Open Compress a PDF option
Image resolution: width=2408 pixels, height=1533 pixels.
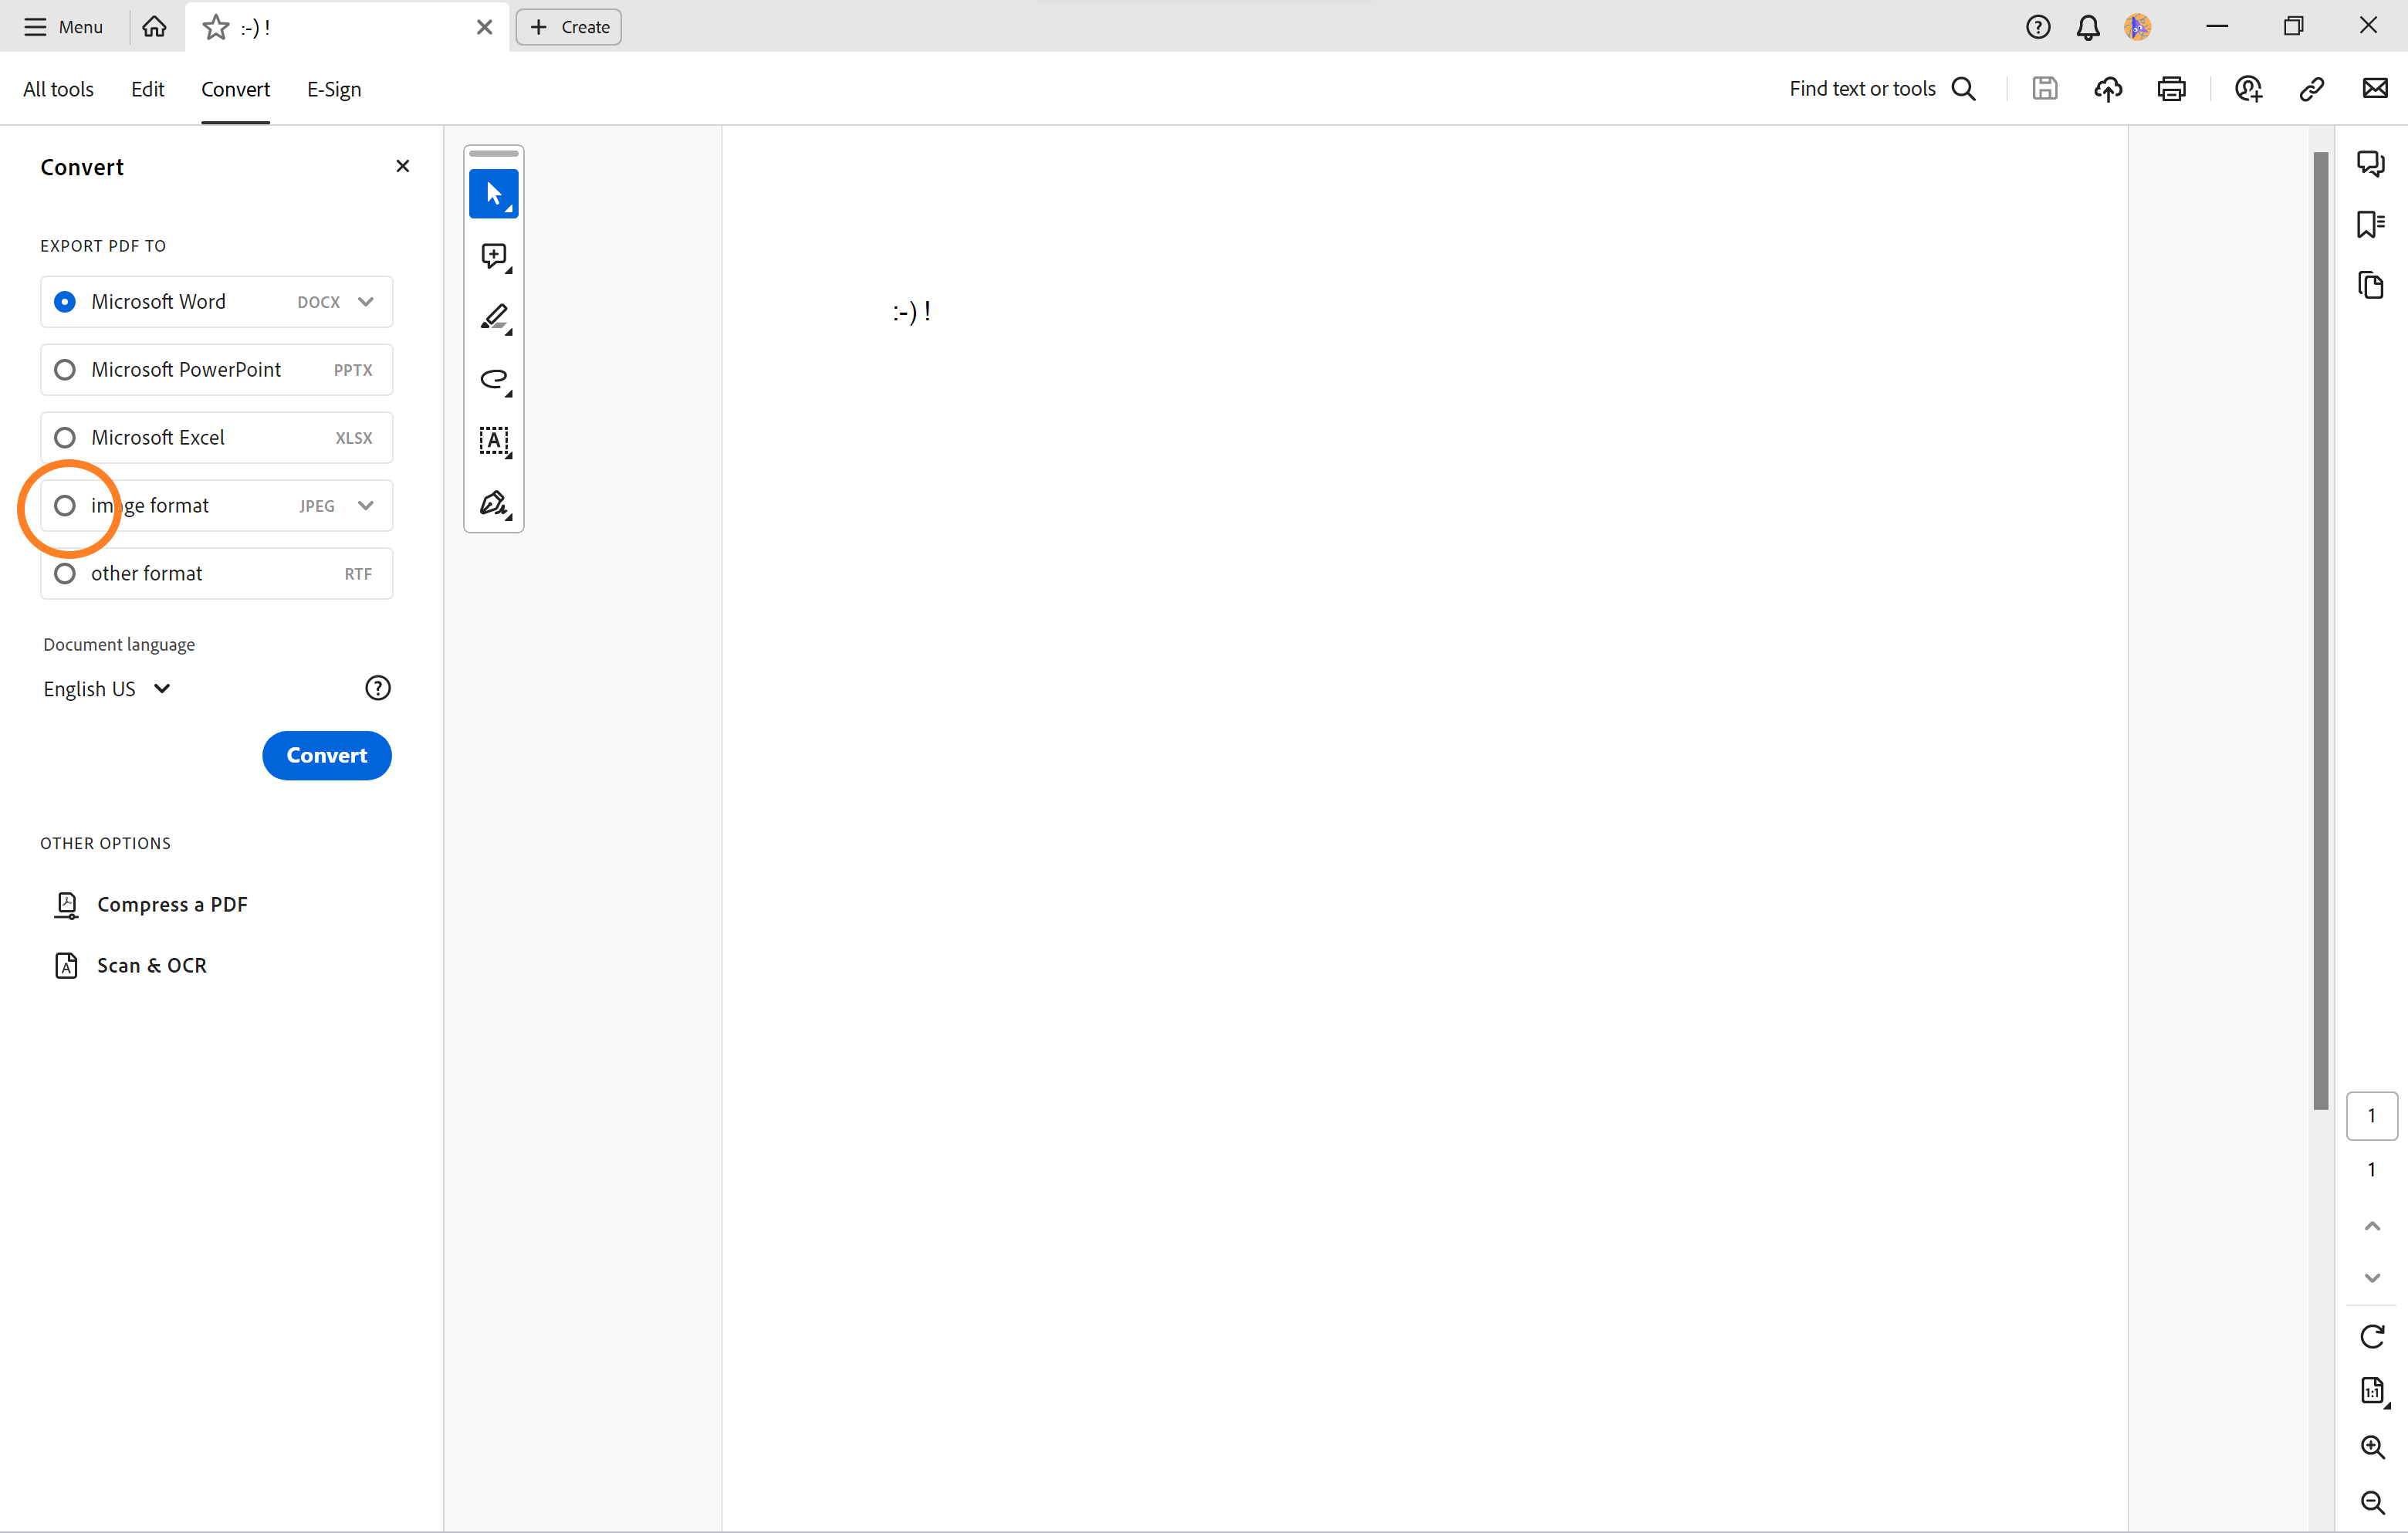coord(150,904)
